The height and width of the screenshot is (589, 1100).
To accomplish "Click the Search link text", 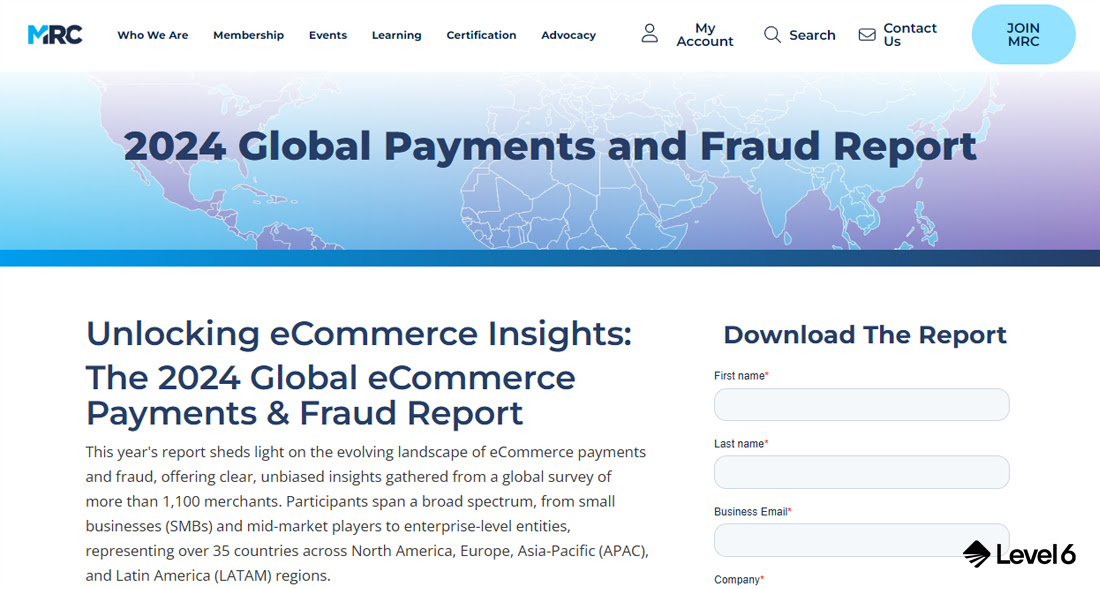I will [812, 34].
